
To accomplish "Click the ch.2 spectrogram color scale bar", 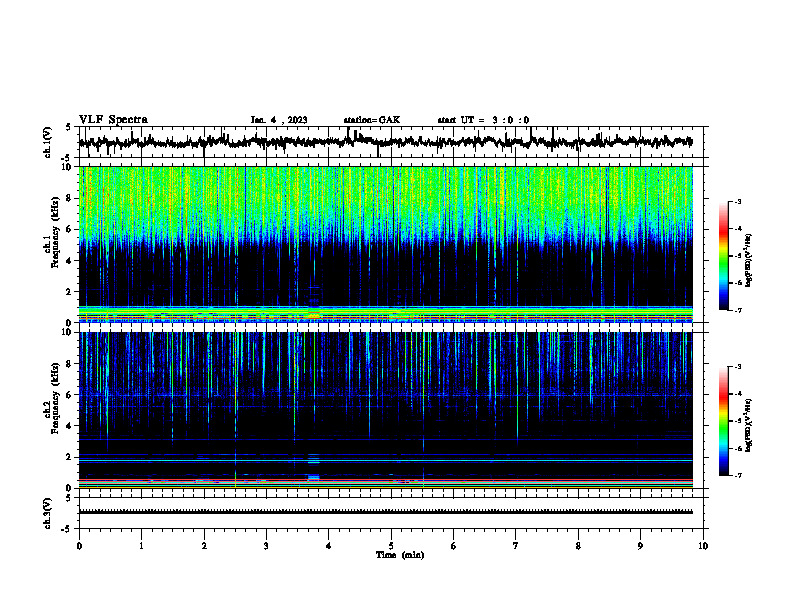I will (x=724, y=421).
